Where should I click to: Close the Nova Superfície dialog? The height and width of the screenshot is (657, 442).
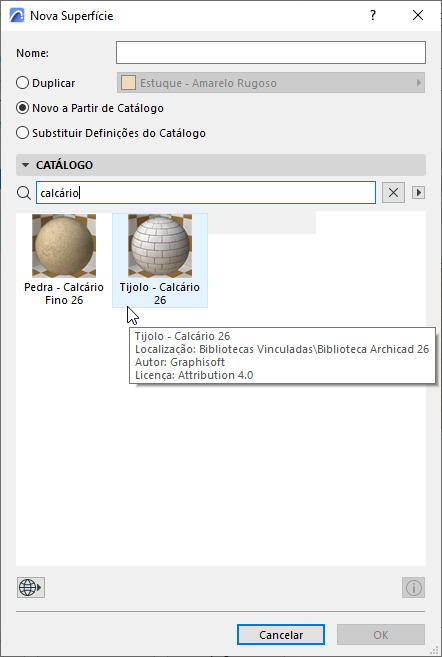point(418,16)
